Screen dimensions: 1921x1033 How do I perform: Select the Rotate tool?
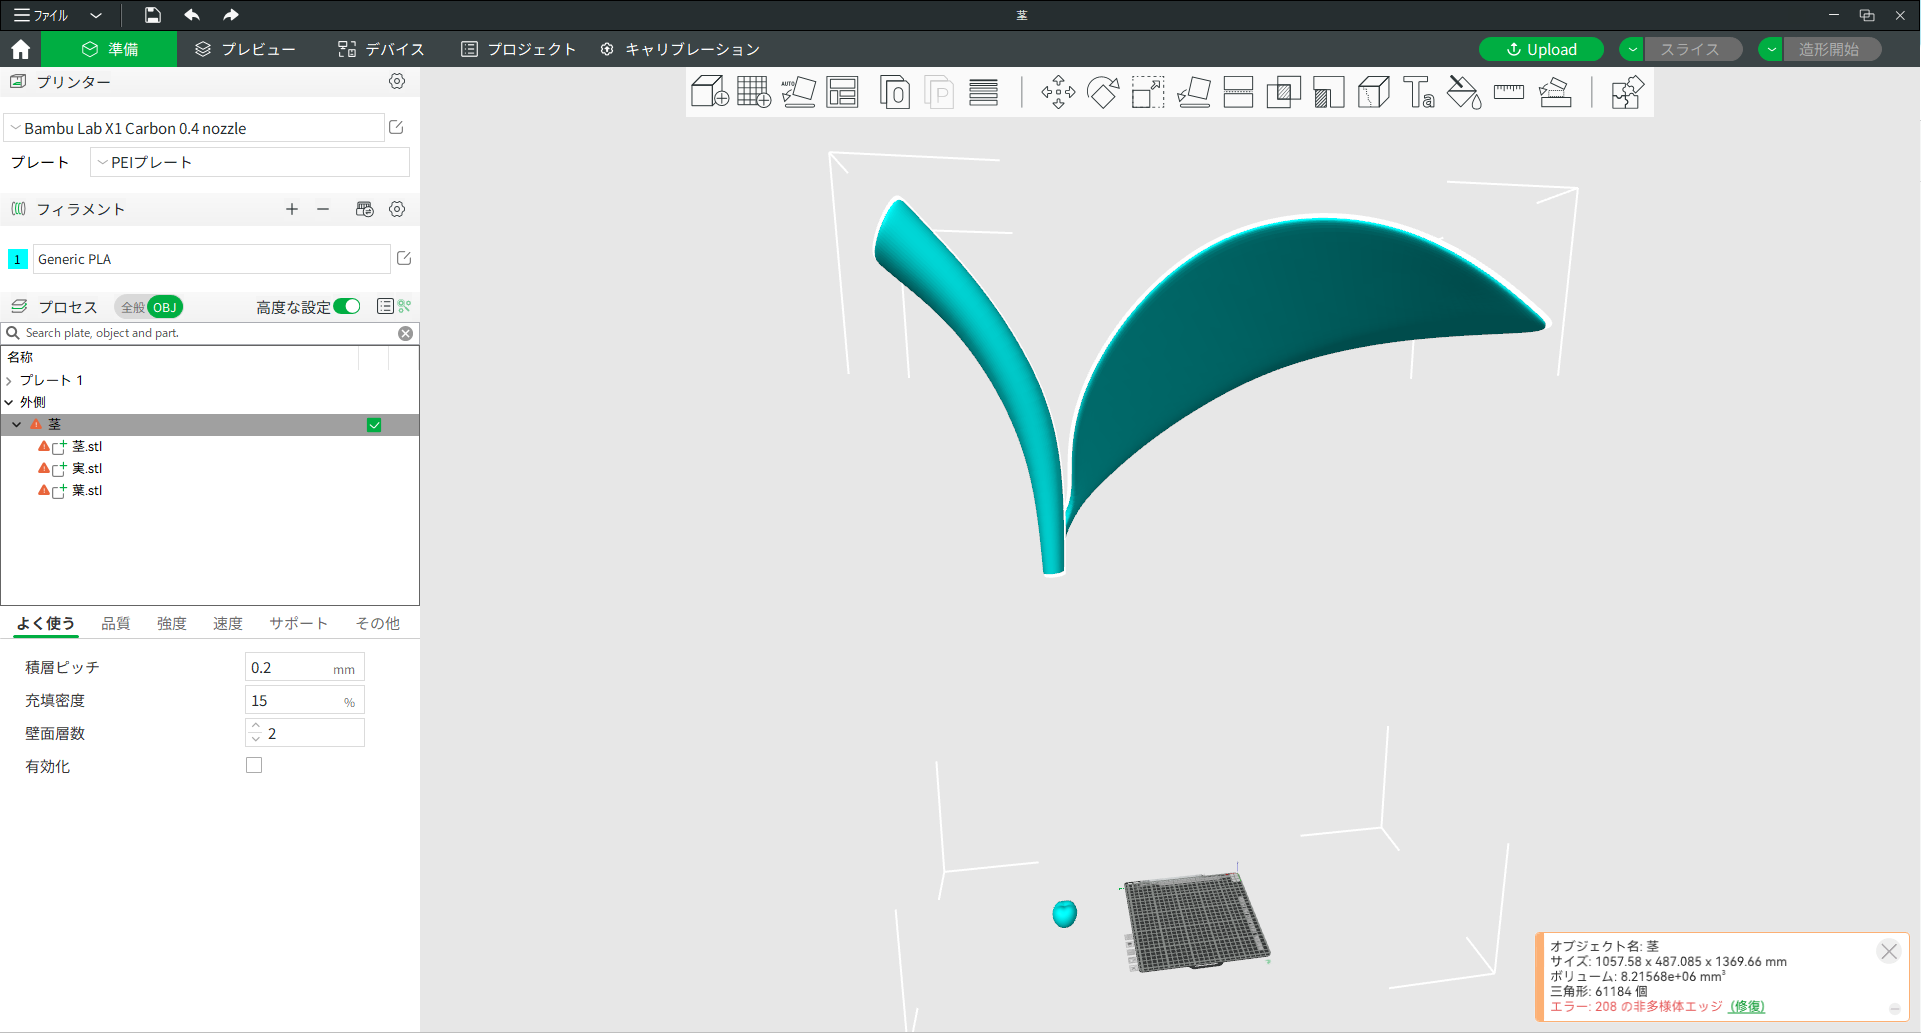[x=1103, y=93]
